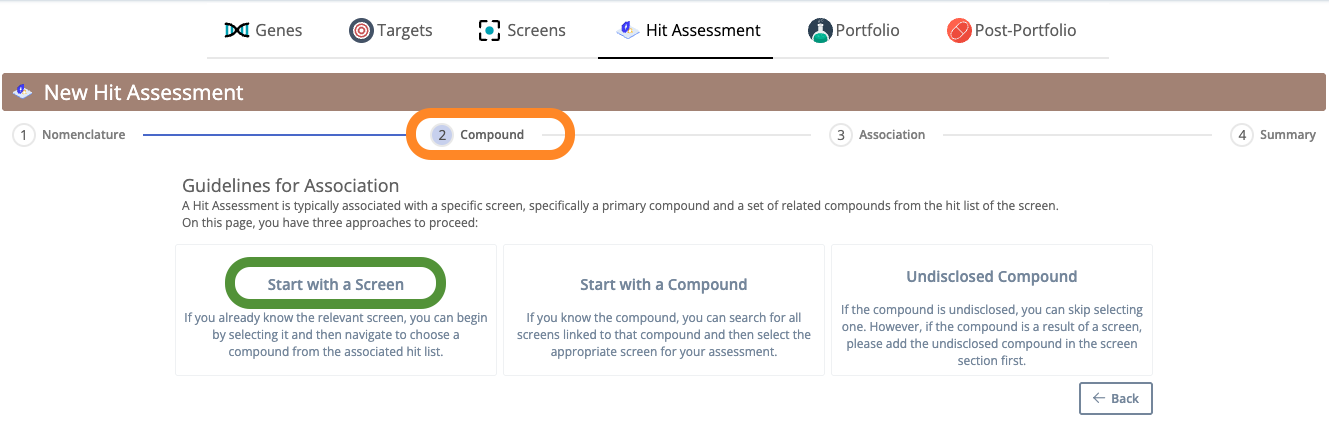Click the Genes DNA icon

pos(237,30)
